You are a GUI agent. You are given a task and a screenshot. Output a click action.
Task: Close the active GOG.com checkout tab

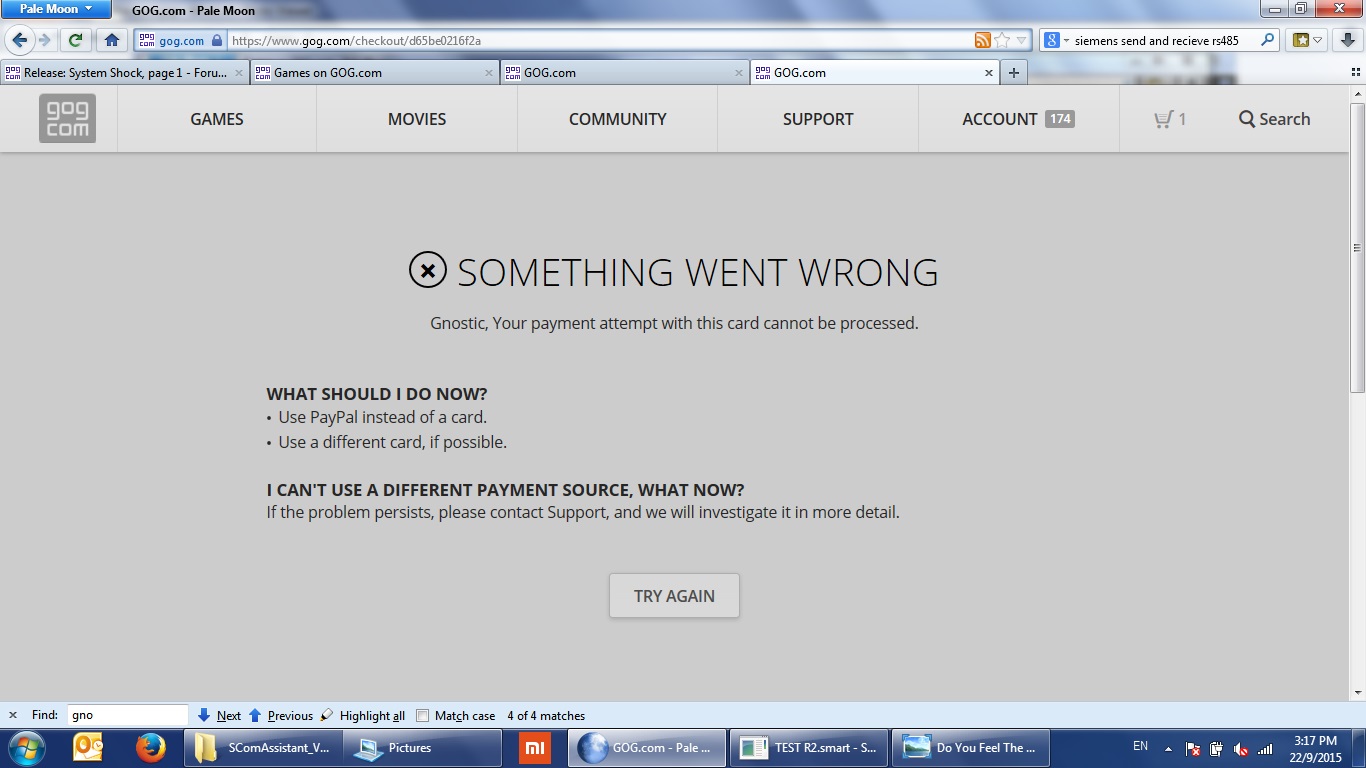(989, 73)
